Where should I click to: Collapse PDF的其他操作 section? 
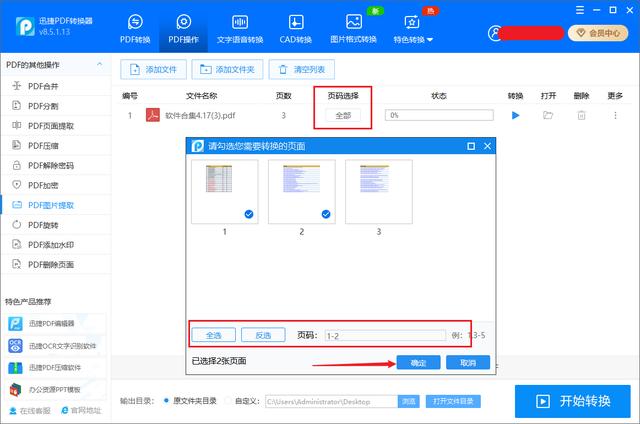click(x=99, y=64)
